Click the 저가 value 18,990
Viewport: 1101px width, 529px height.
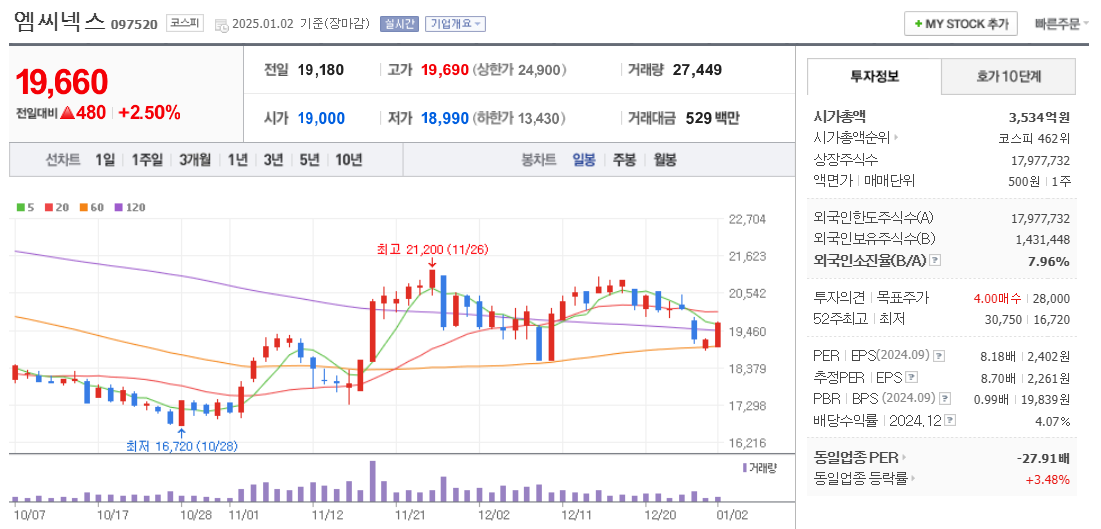point(444,118)
